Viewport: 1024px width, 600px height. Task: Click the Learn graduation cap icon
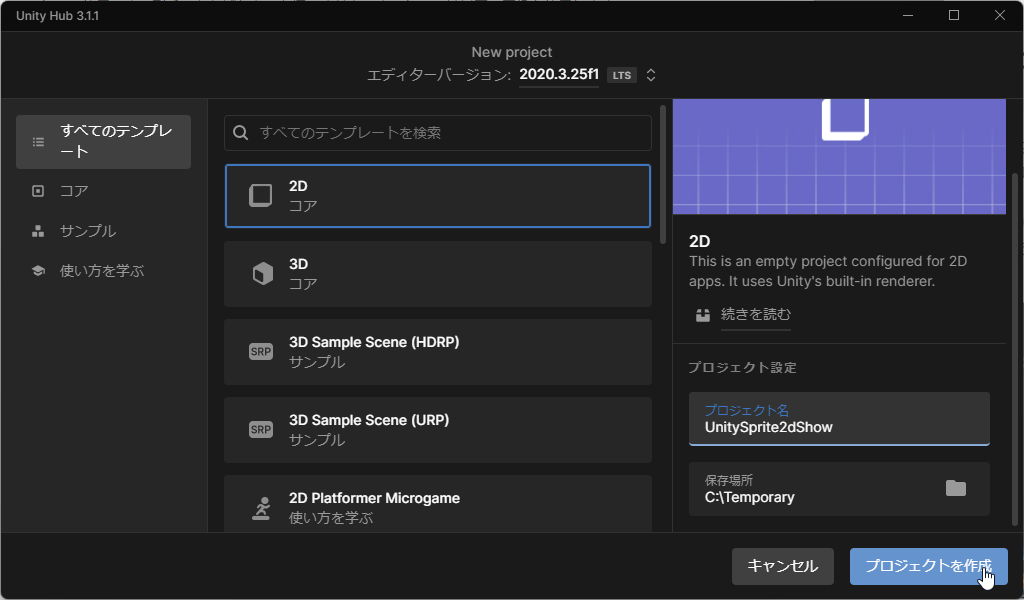point(38,270)
